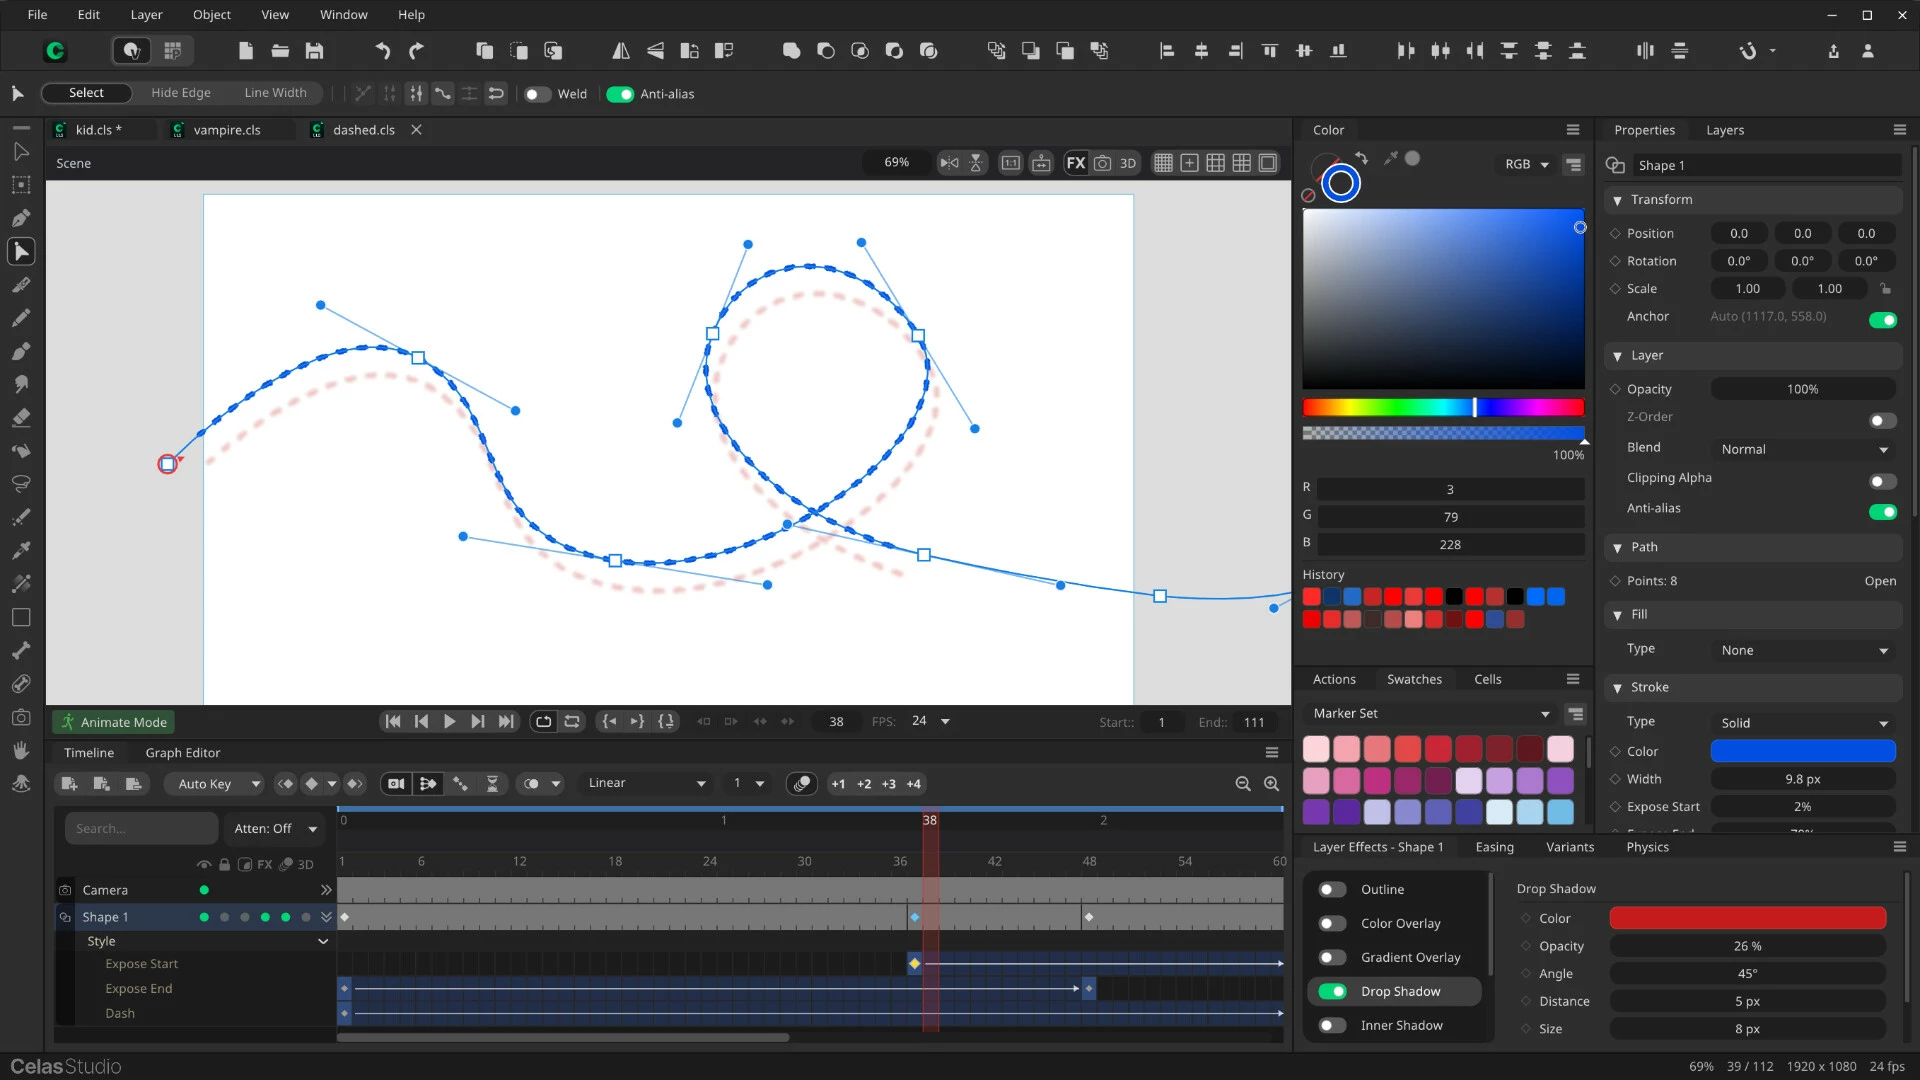Zoom in the timeline
1920x1080 pixels.
[x=1272, y=784]
